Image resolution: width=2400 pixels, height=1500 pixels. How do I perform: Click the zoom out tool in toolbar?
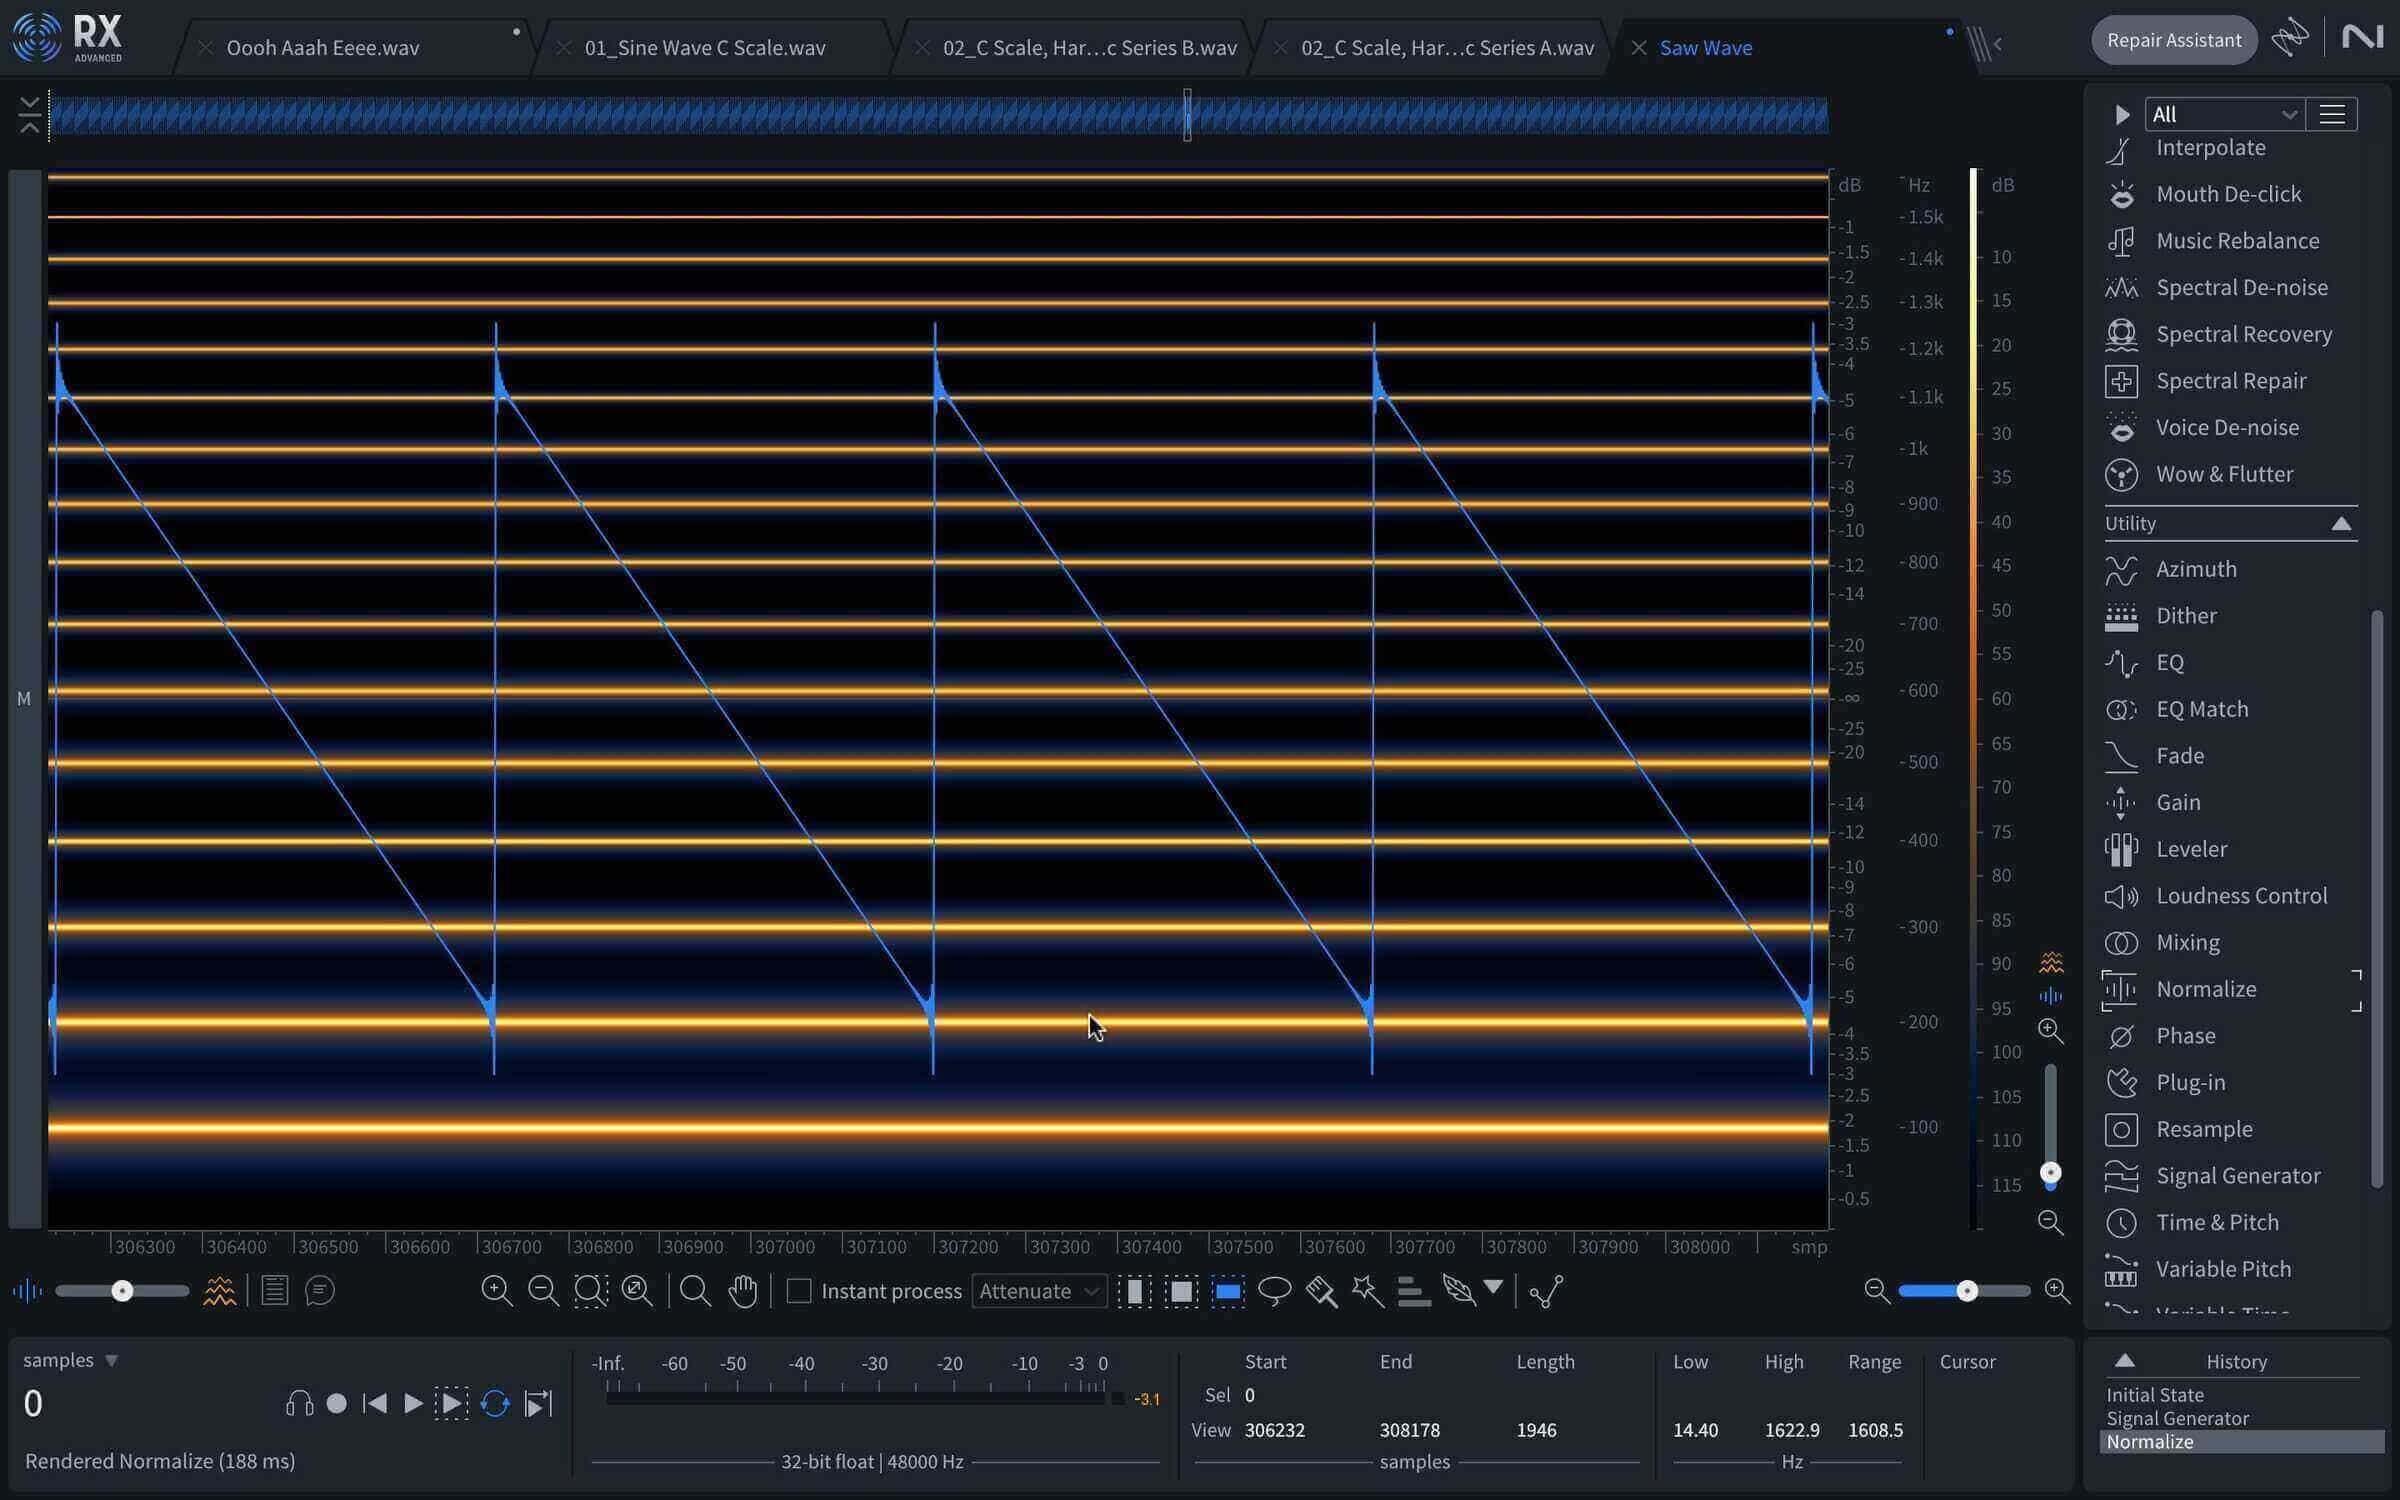point(543,1291)
